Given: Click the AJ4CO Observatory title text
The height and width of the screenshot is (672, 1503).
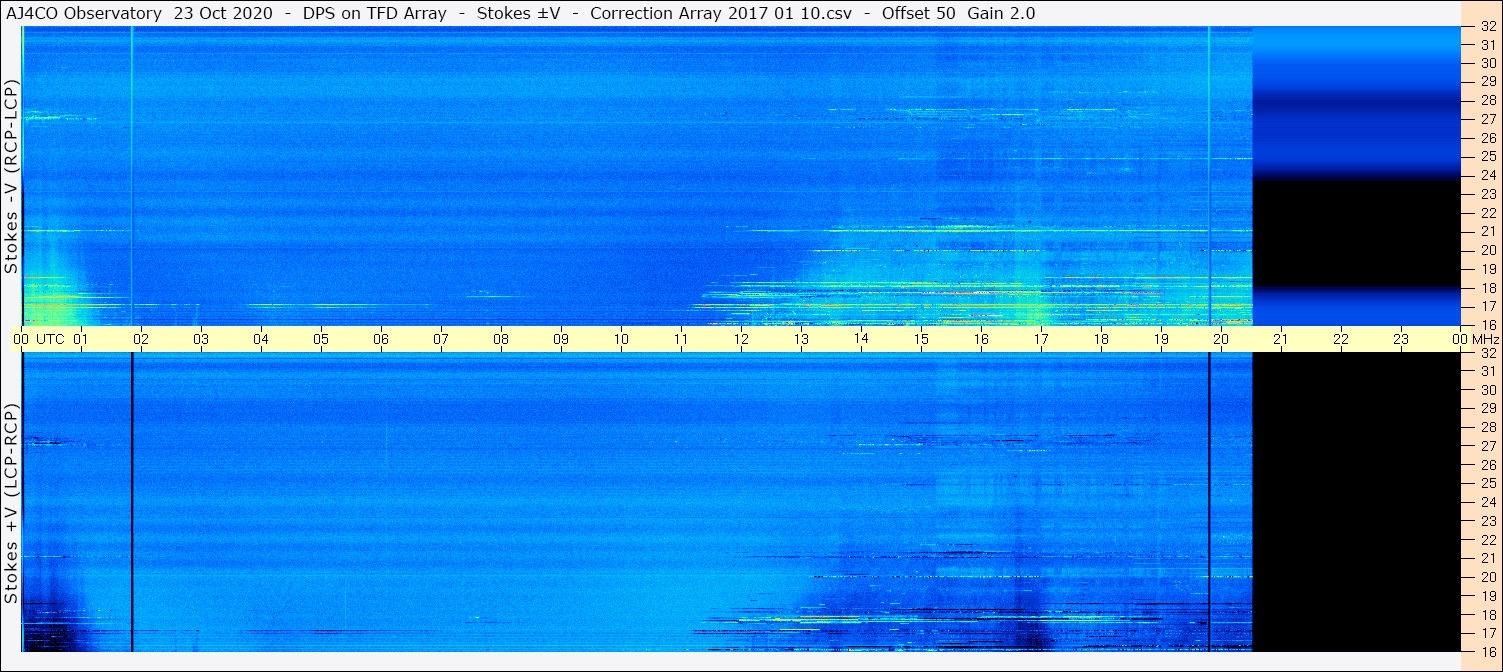Looking at the screenshot, I should point(83,13).
